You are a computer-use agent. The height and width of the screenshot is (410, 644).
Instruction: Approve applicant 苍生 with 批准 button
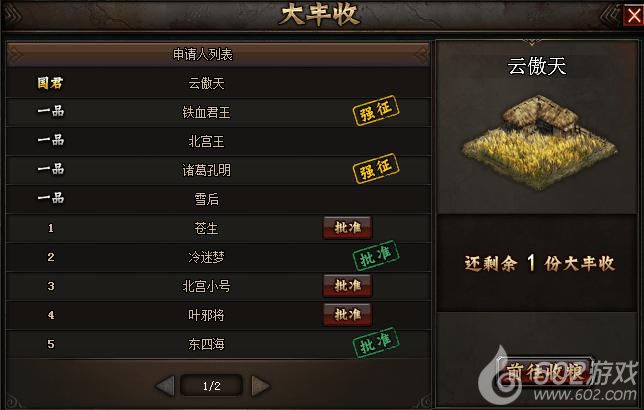347,228
